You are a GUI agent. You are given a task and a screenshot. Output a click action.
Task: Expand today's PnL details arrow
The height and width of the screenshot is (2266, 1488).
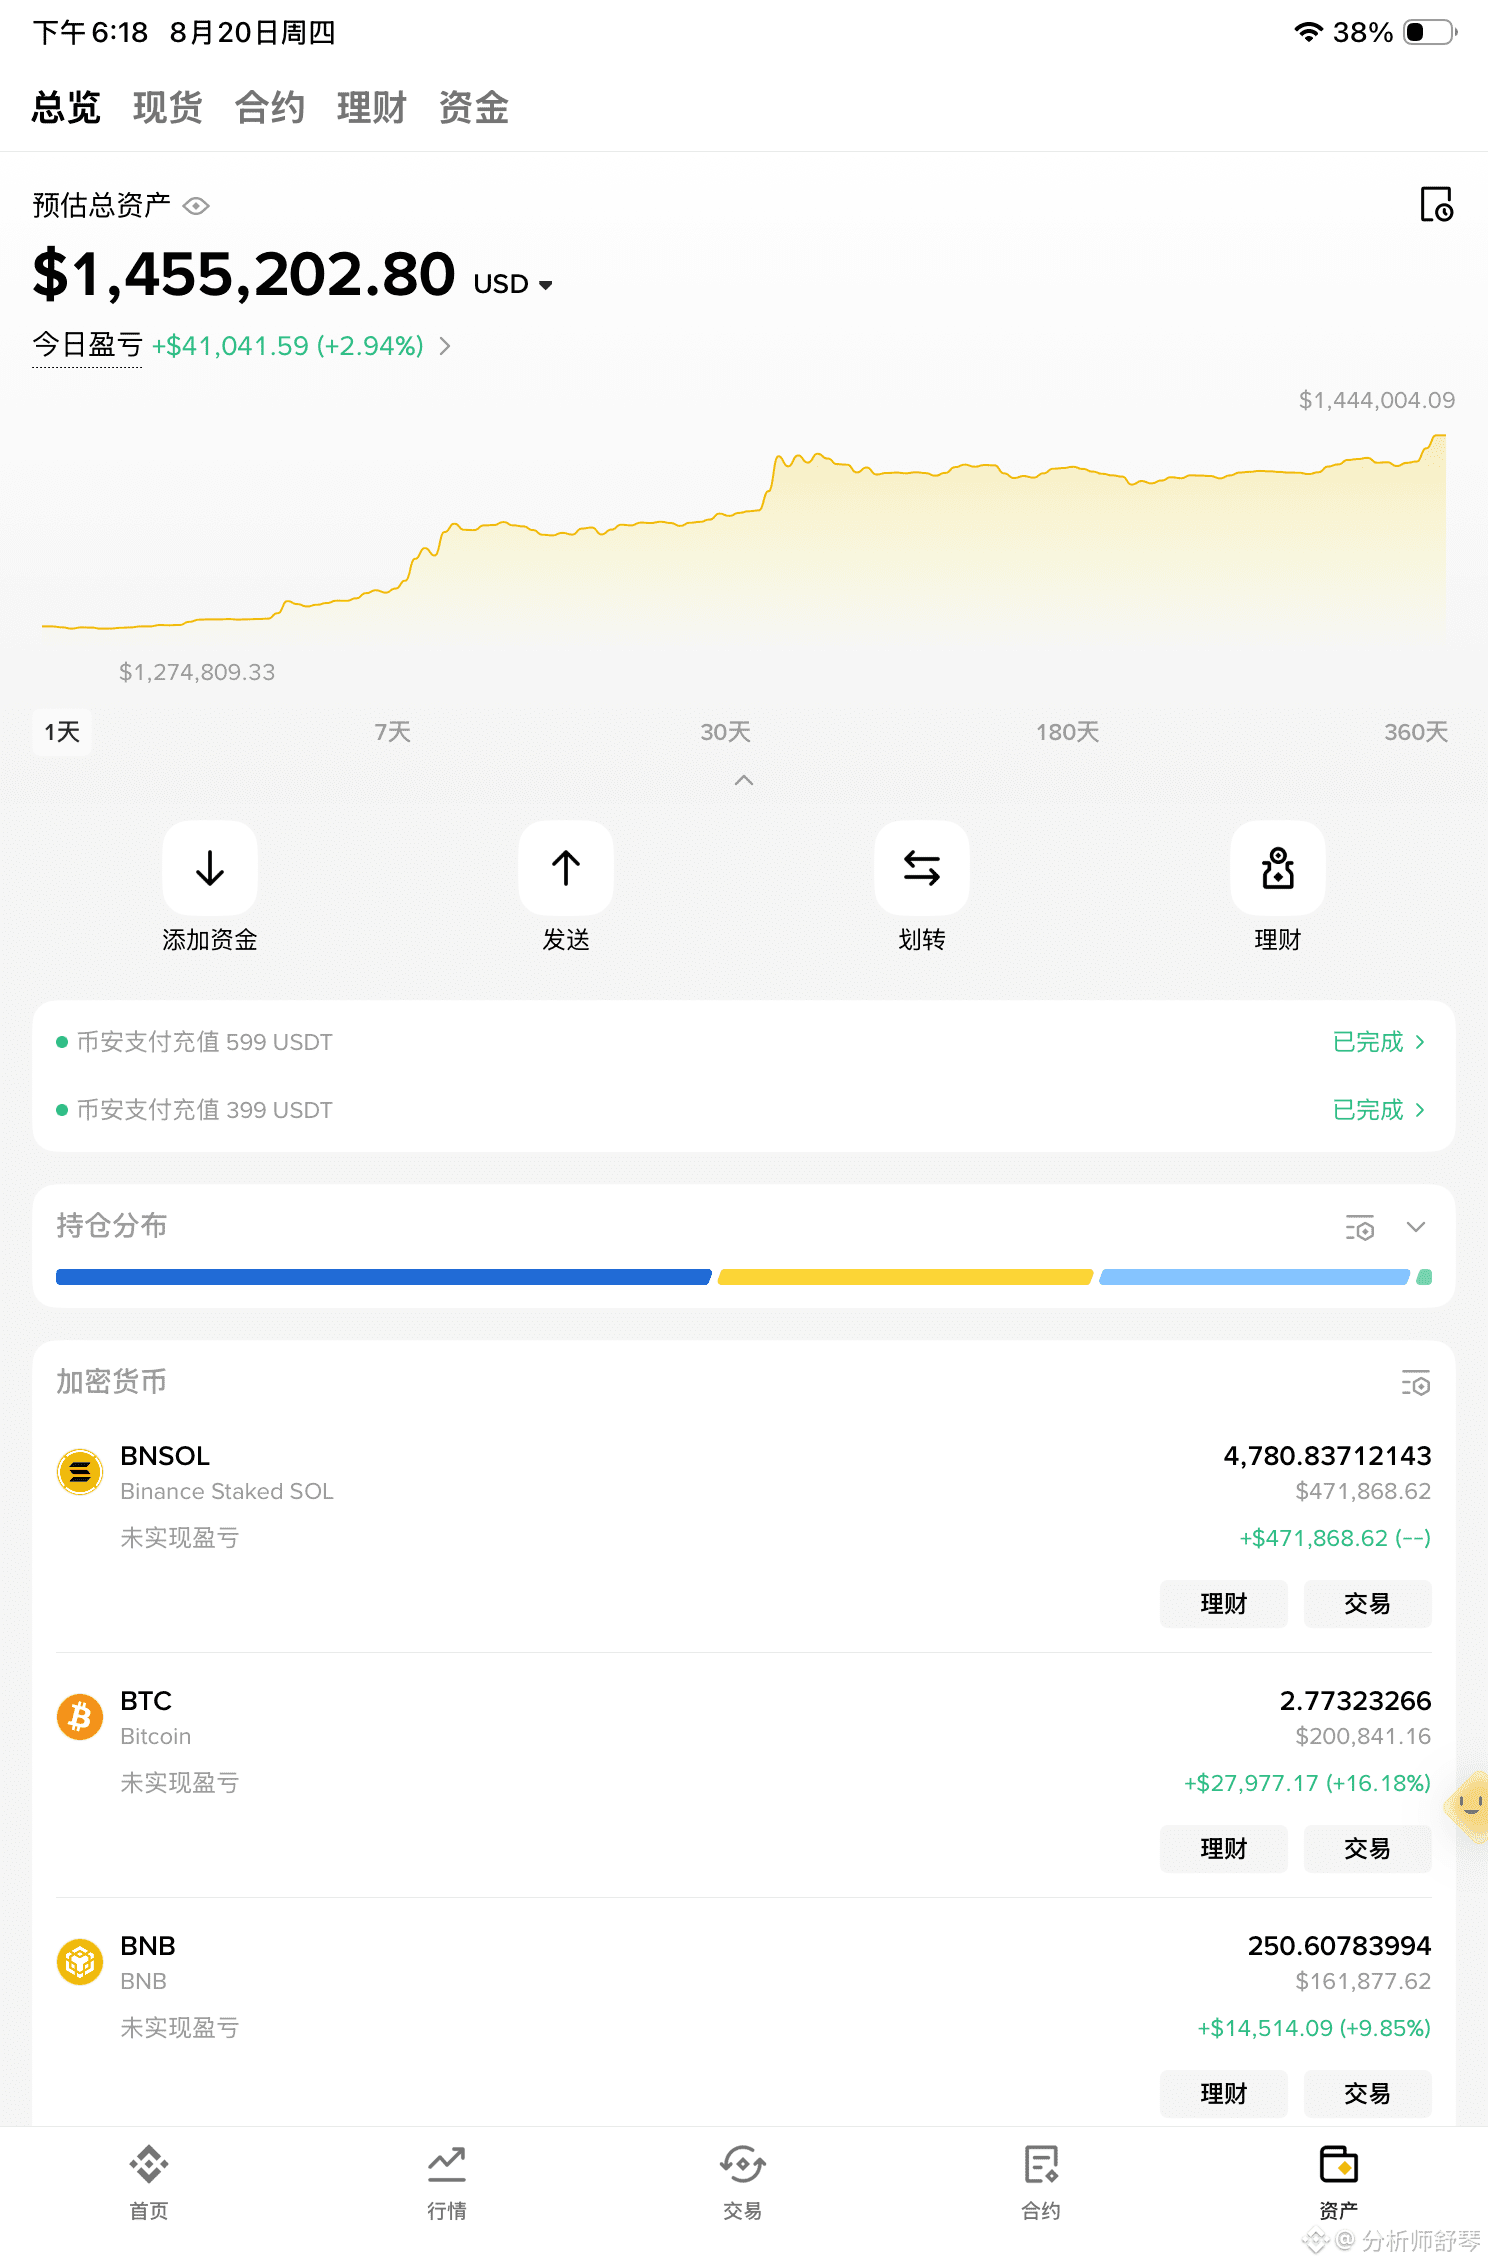[x=445, y=346]
